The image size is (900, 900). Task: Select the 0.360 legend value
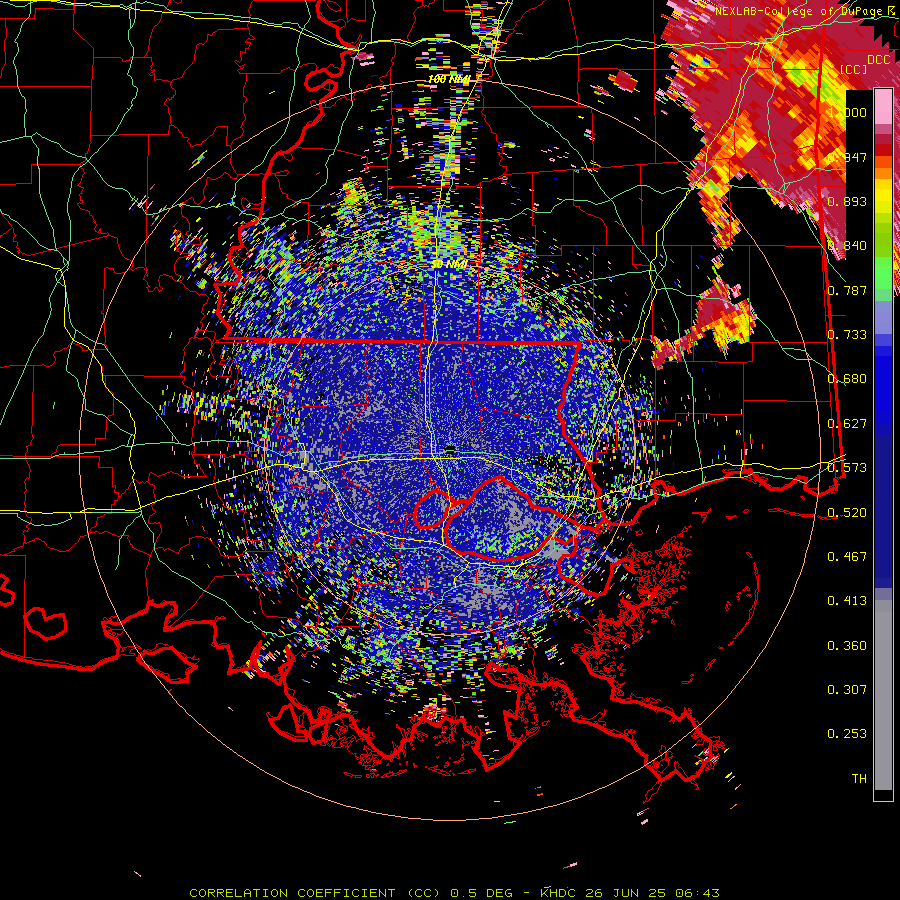click(x=847, y=646)
